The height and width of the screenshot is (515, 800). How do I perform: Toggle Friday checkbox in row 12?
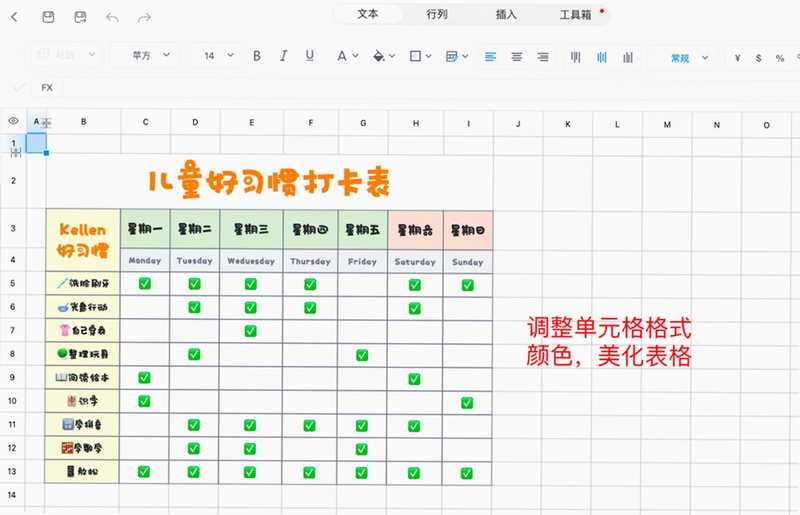pos(361,449)
